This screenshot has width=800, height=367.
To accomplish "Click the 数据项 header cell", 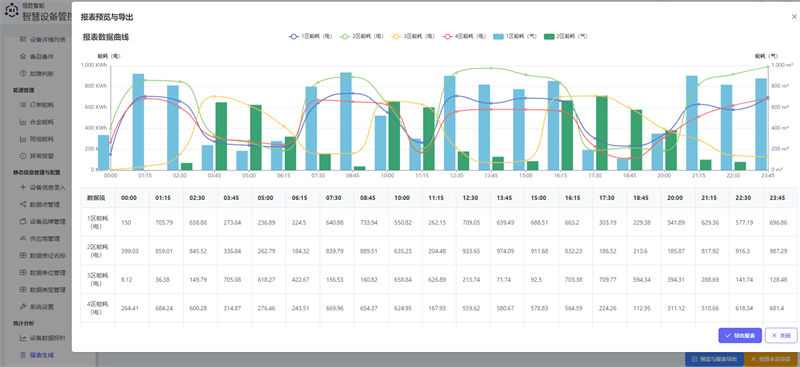I will (x=98, y=197).
